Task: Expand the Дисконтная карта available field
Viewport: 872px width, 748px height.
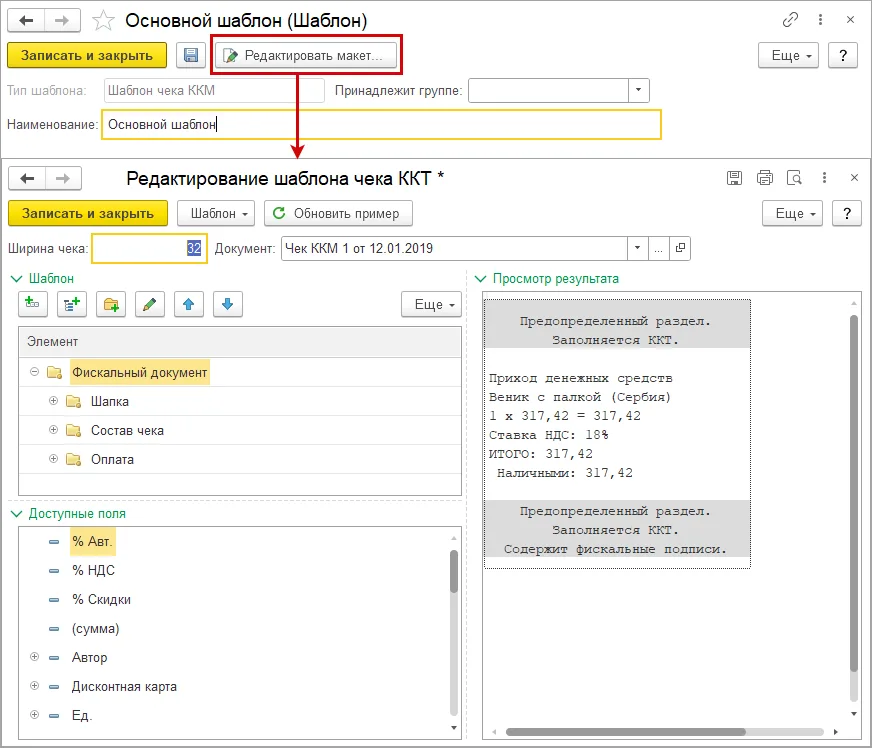Action: click(x=34, y=686)
